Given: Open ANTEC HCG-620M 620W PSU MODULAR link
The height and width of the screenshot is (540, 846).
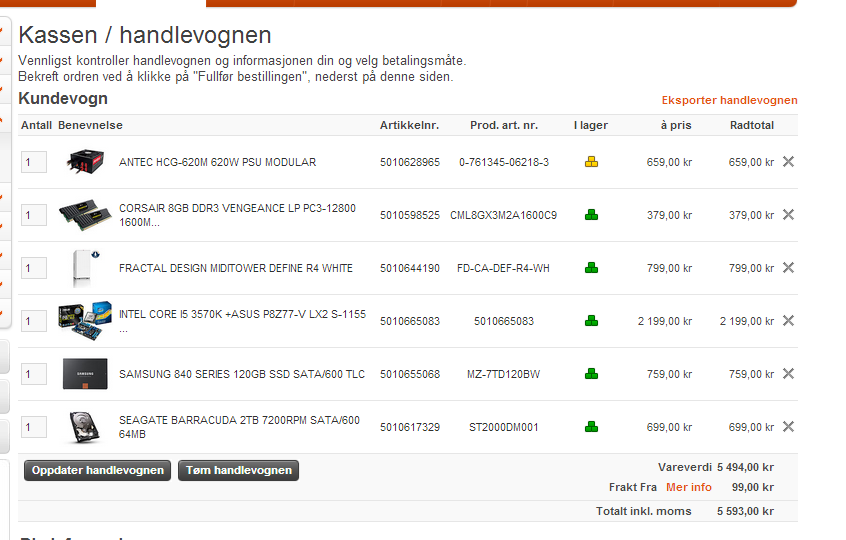Looking at the screenshot, I should pyautogui.click(x=217, y=162).
